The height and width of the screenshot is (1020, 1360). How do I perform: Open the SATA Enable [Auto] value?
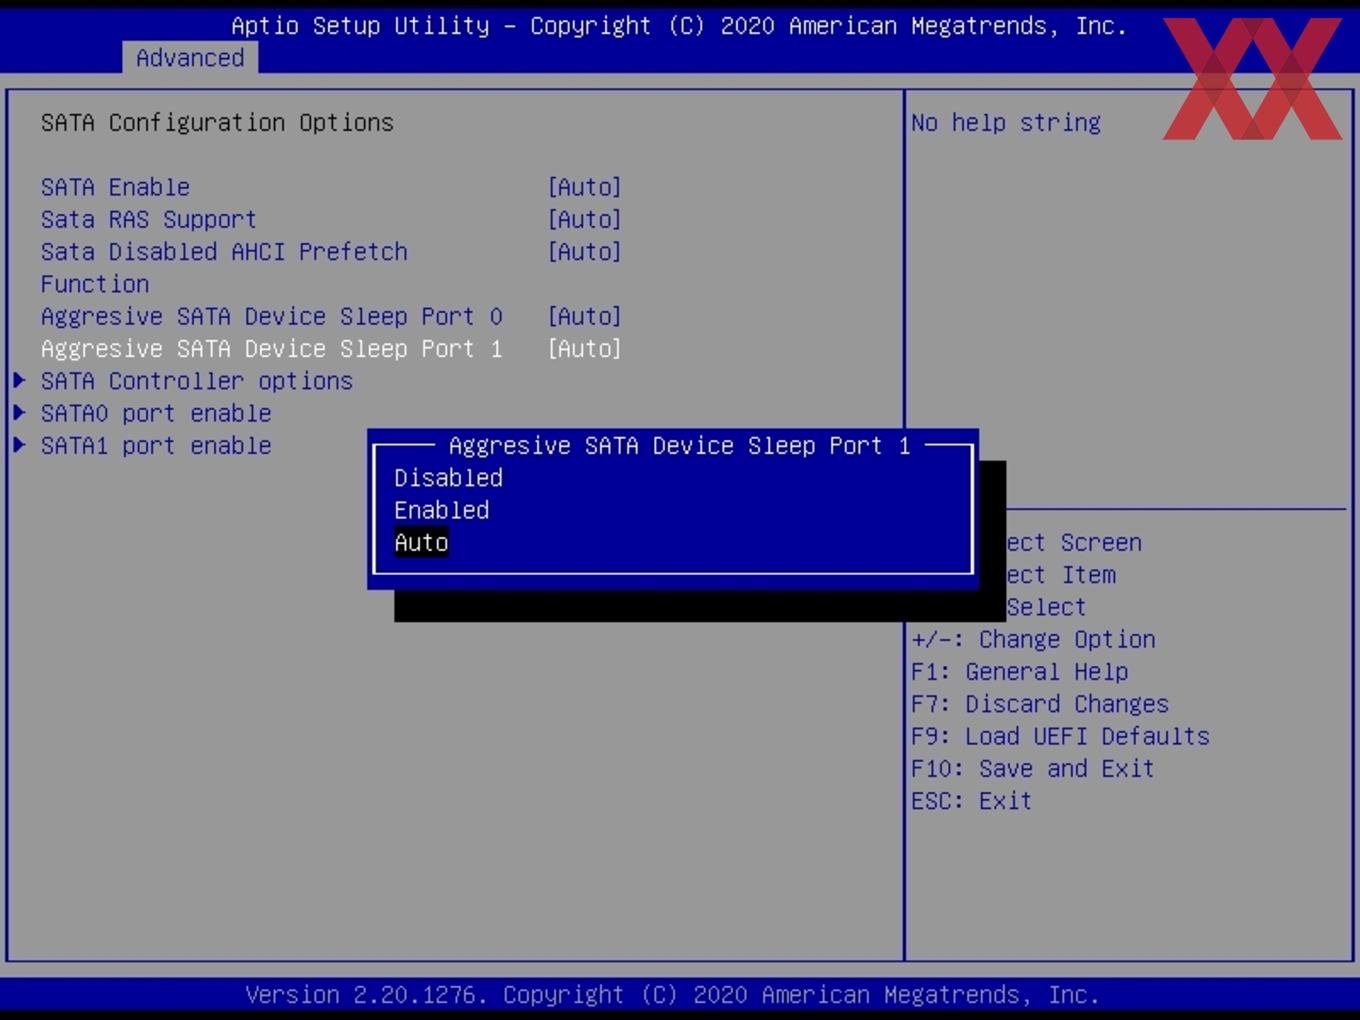pyautogui.click(x=584, y=187)
